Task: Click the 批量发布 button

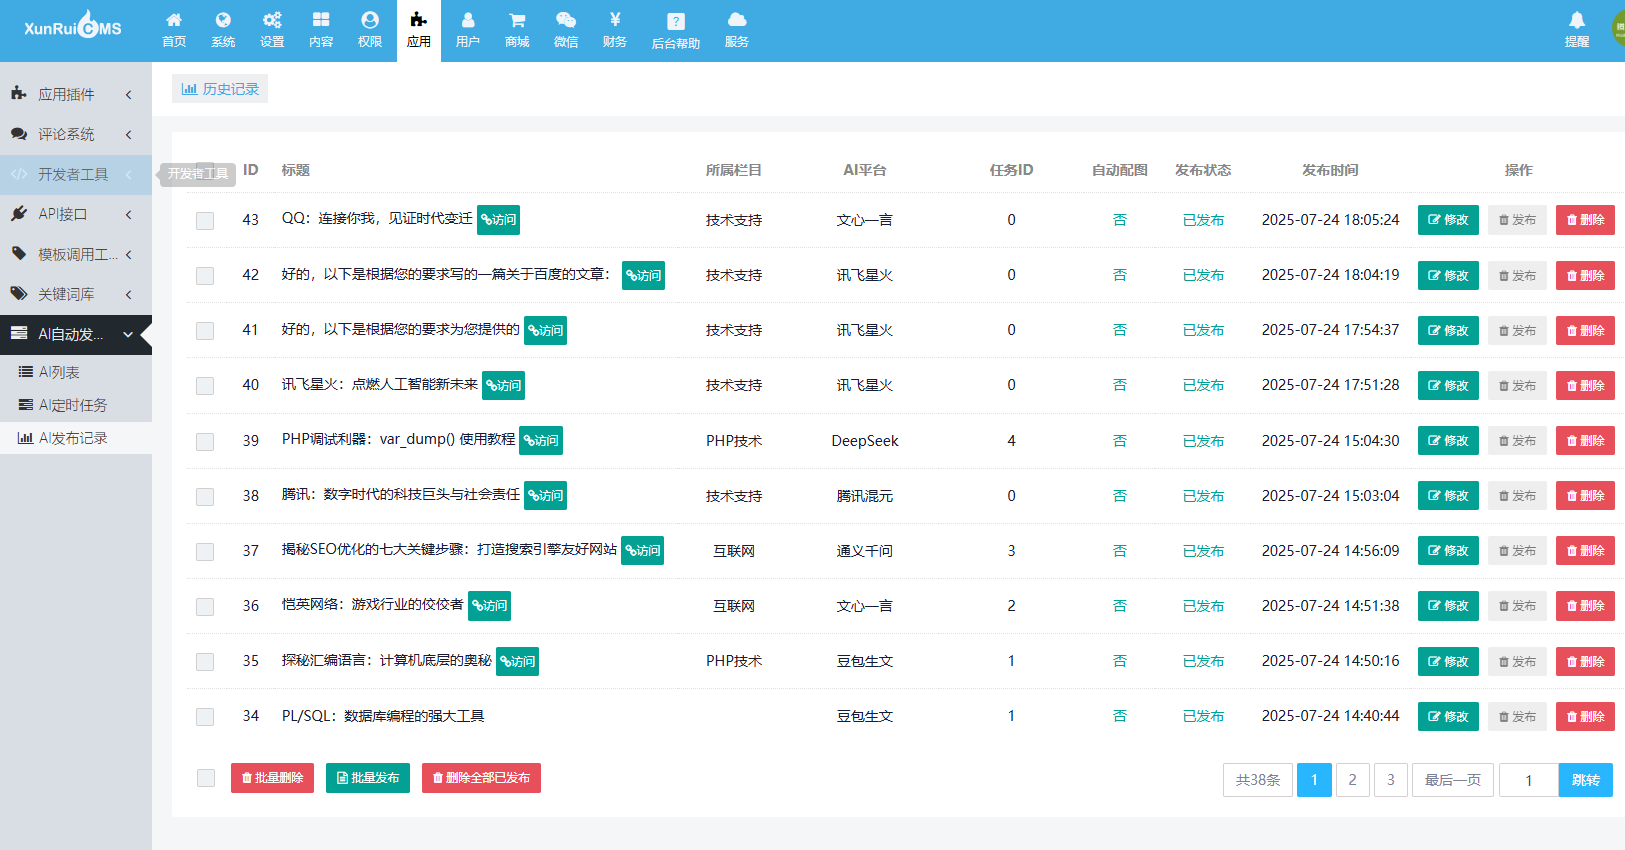Action: click(368, 778)
